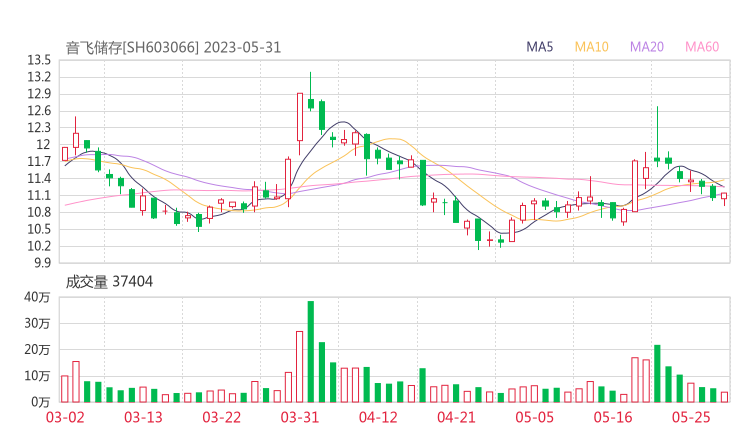This screenshot has width=740, height=440.
Task: Click the chart title 音飞储存[SH603066] 2023-05-31
Action: [x=173, y=47]
